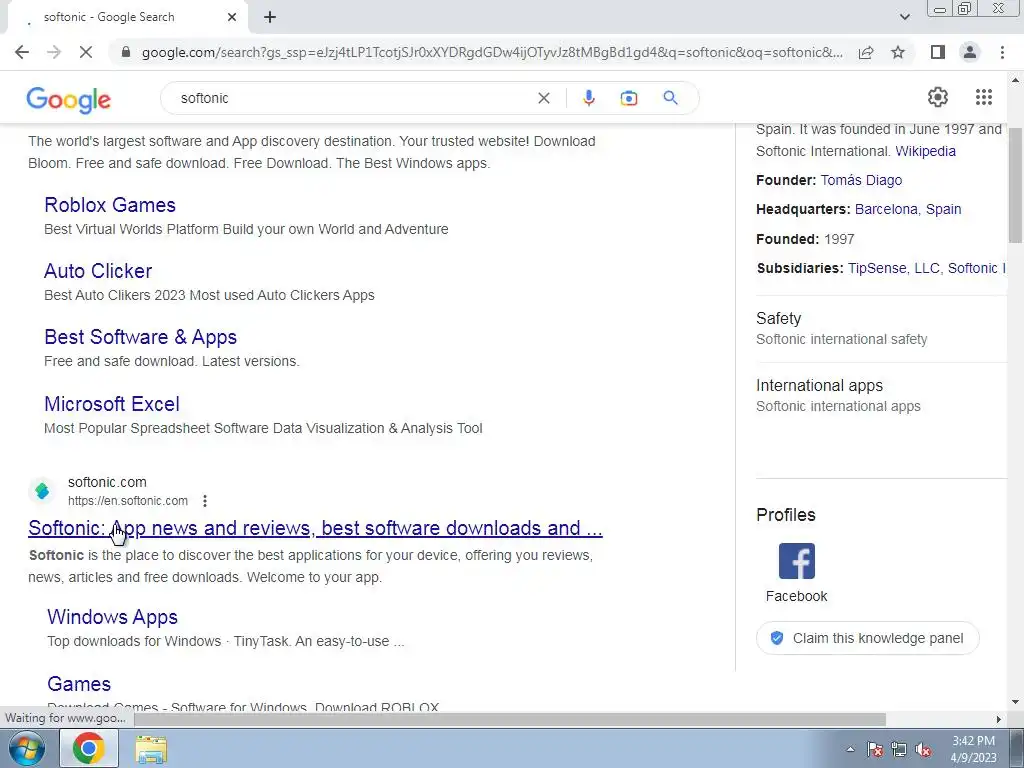
Task: Open the Windows Apps sitelink
Action: pos(112,617)
